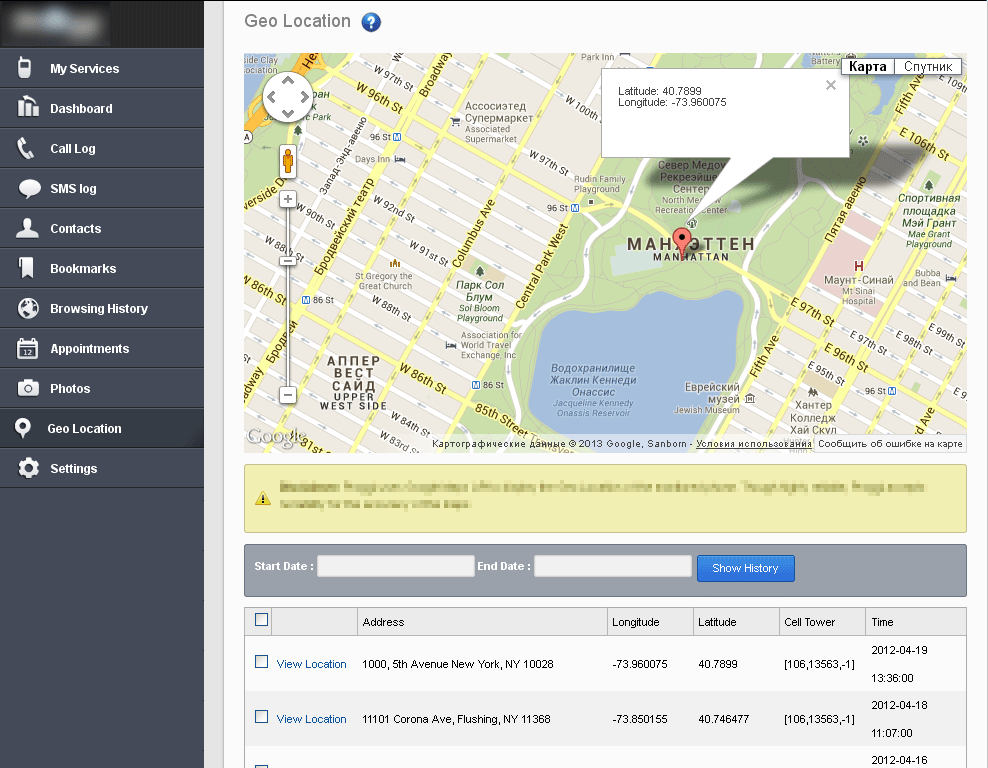Click address text 11101 Corona Ave, Flushing
Viewport: 988px width, 768px height.
[456, 719]
